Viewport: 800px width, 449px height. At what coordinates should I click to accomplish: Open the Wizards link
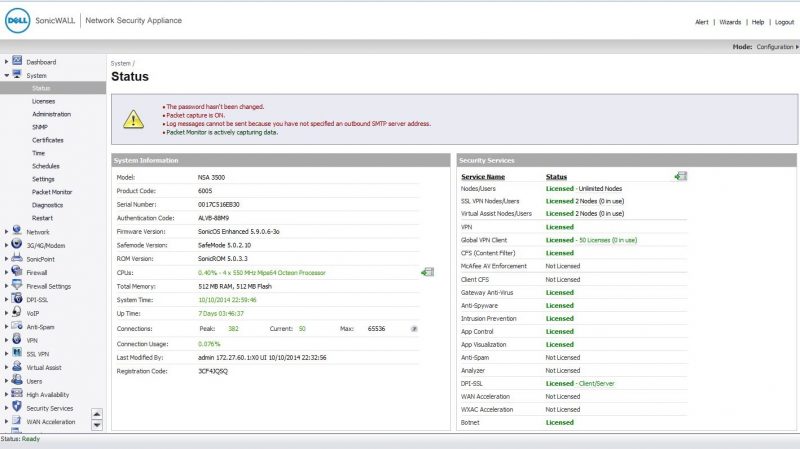click(x=730, y=22)
